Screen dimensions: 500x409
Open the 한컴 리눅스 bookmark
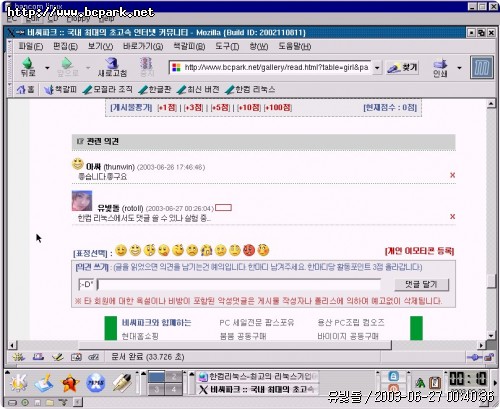pyautogui.click(x=250, y=89)
